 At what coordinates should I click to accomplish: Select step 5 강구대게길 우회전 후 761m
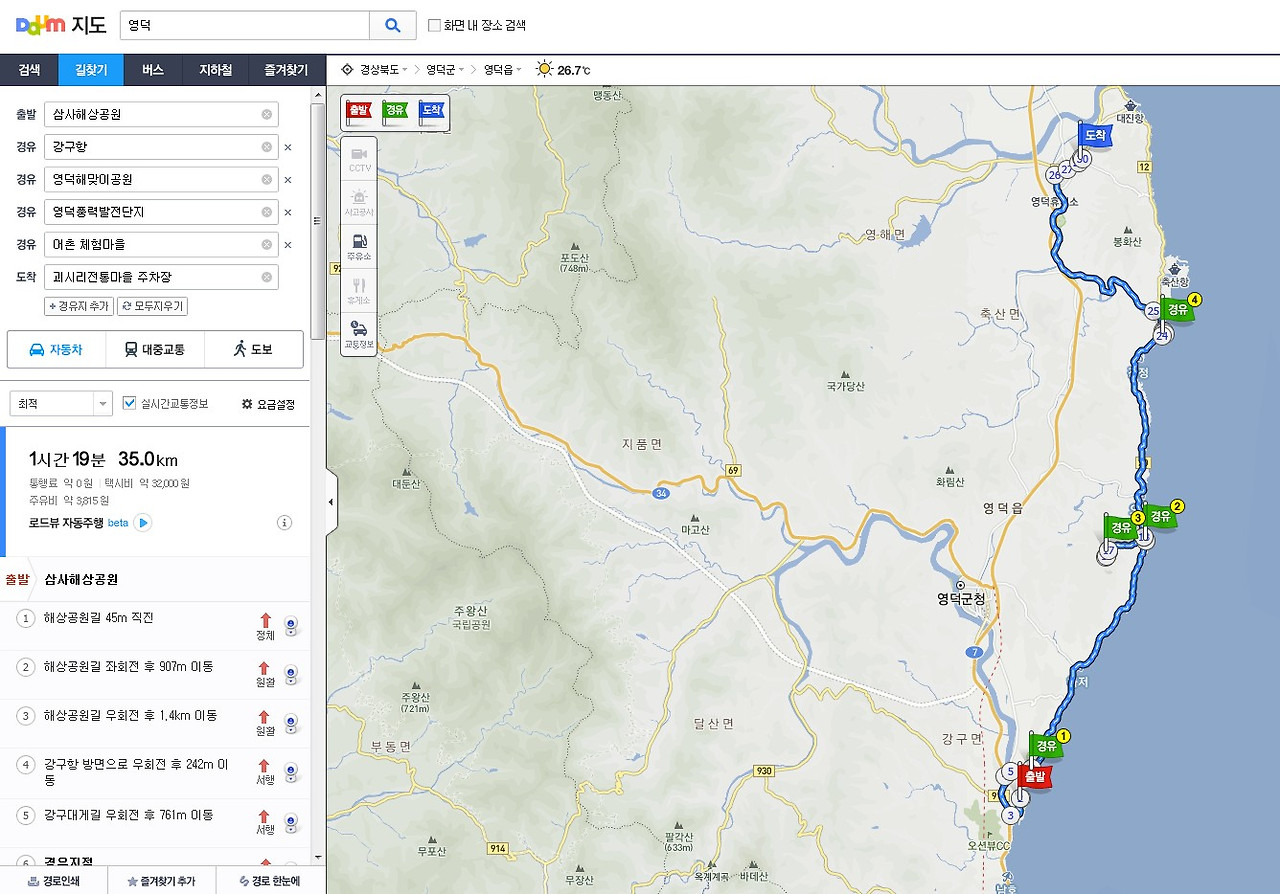[155, 822]
